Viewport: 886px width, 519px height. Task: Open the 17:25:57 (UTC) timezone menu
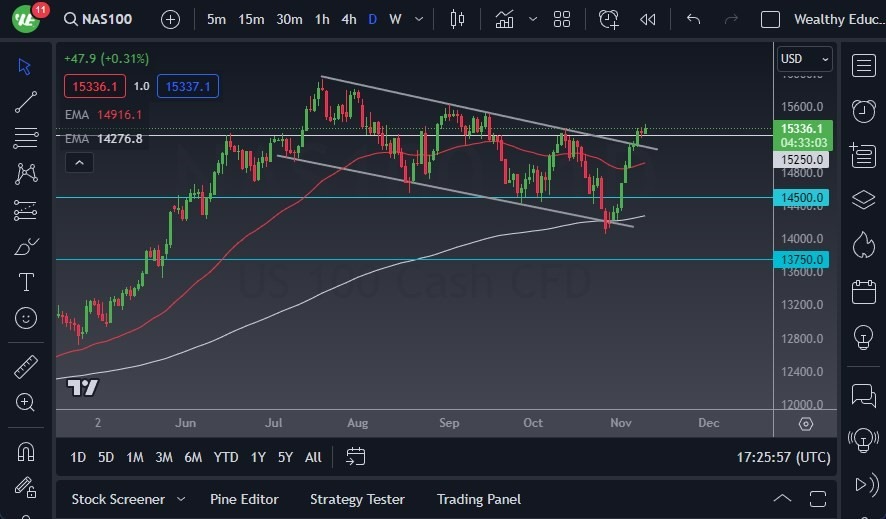(x=783, y=457)
